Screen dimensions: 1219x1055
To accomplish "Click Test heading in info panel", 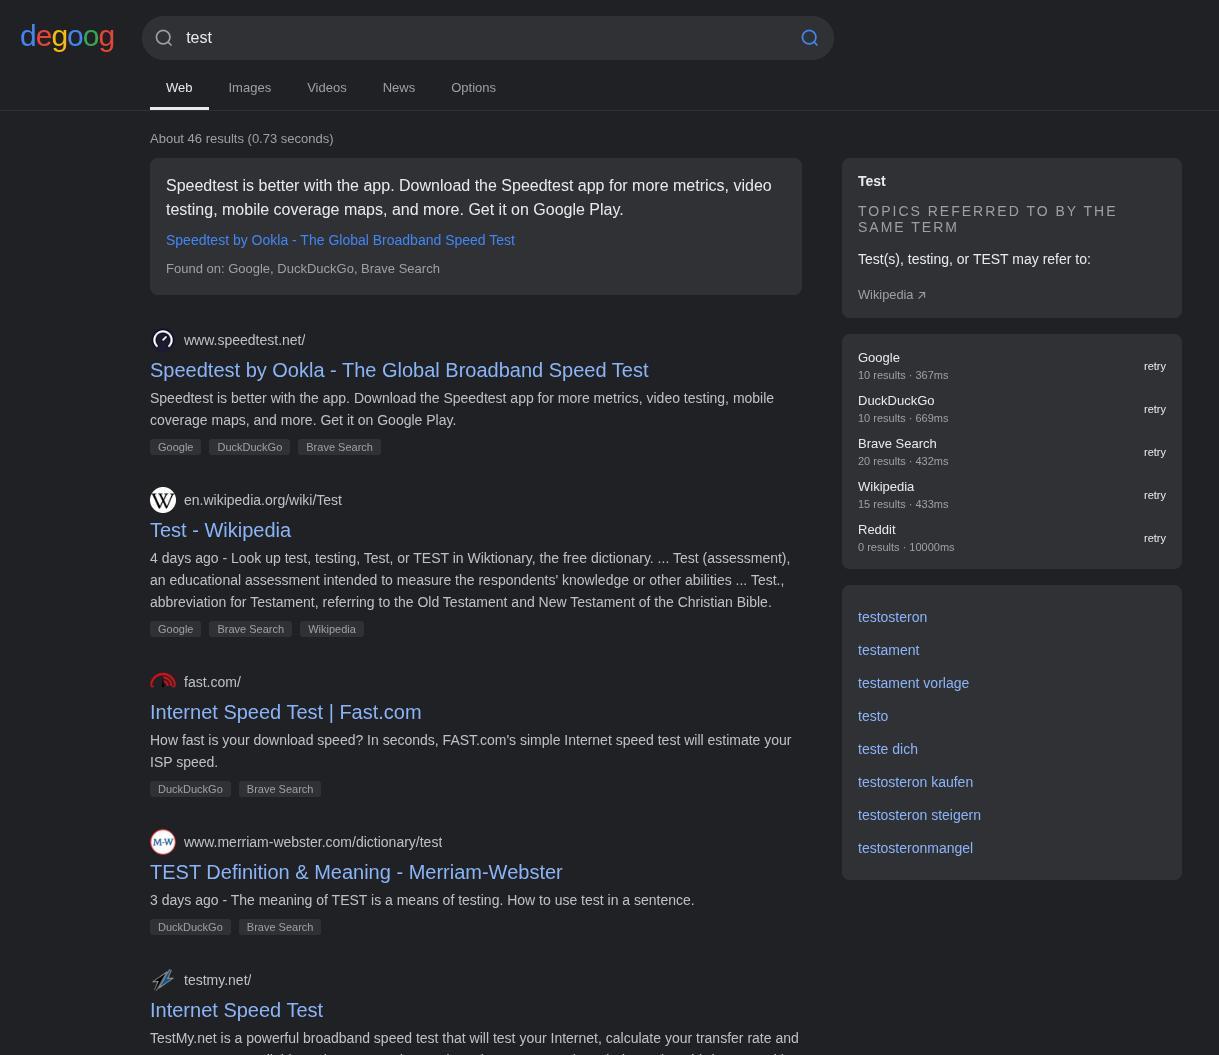I will point(871,181).
